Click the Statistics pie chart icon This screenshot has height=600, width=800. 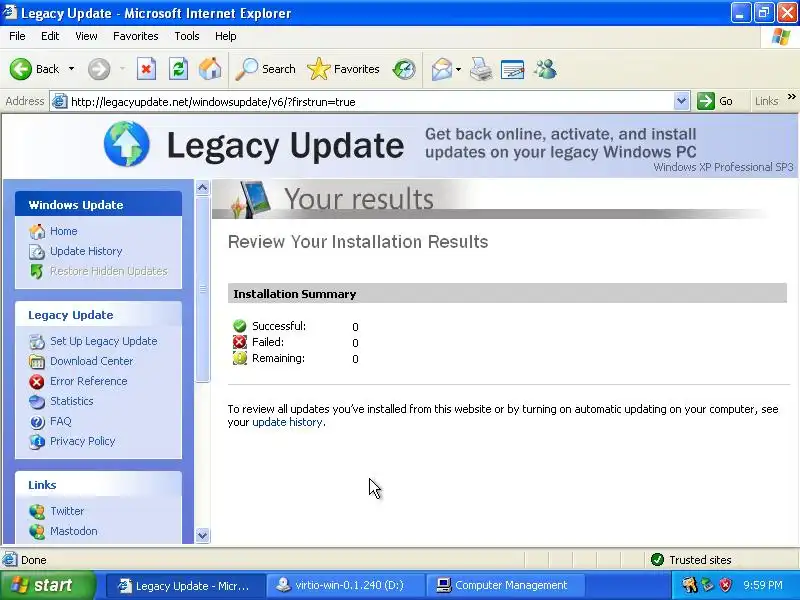(37, 402)
